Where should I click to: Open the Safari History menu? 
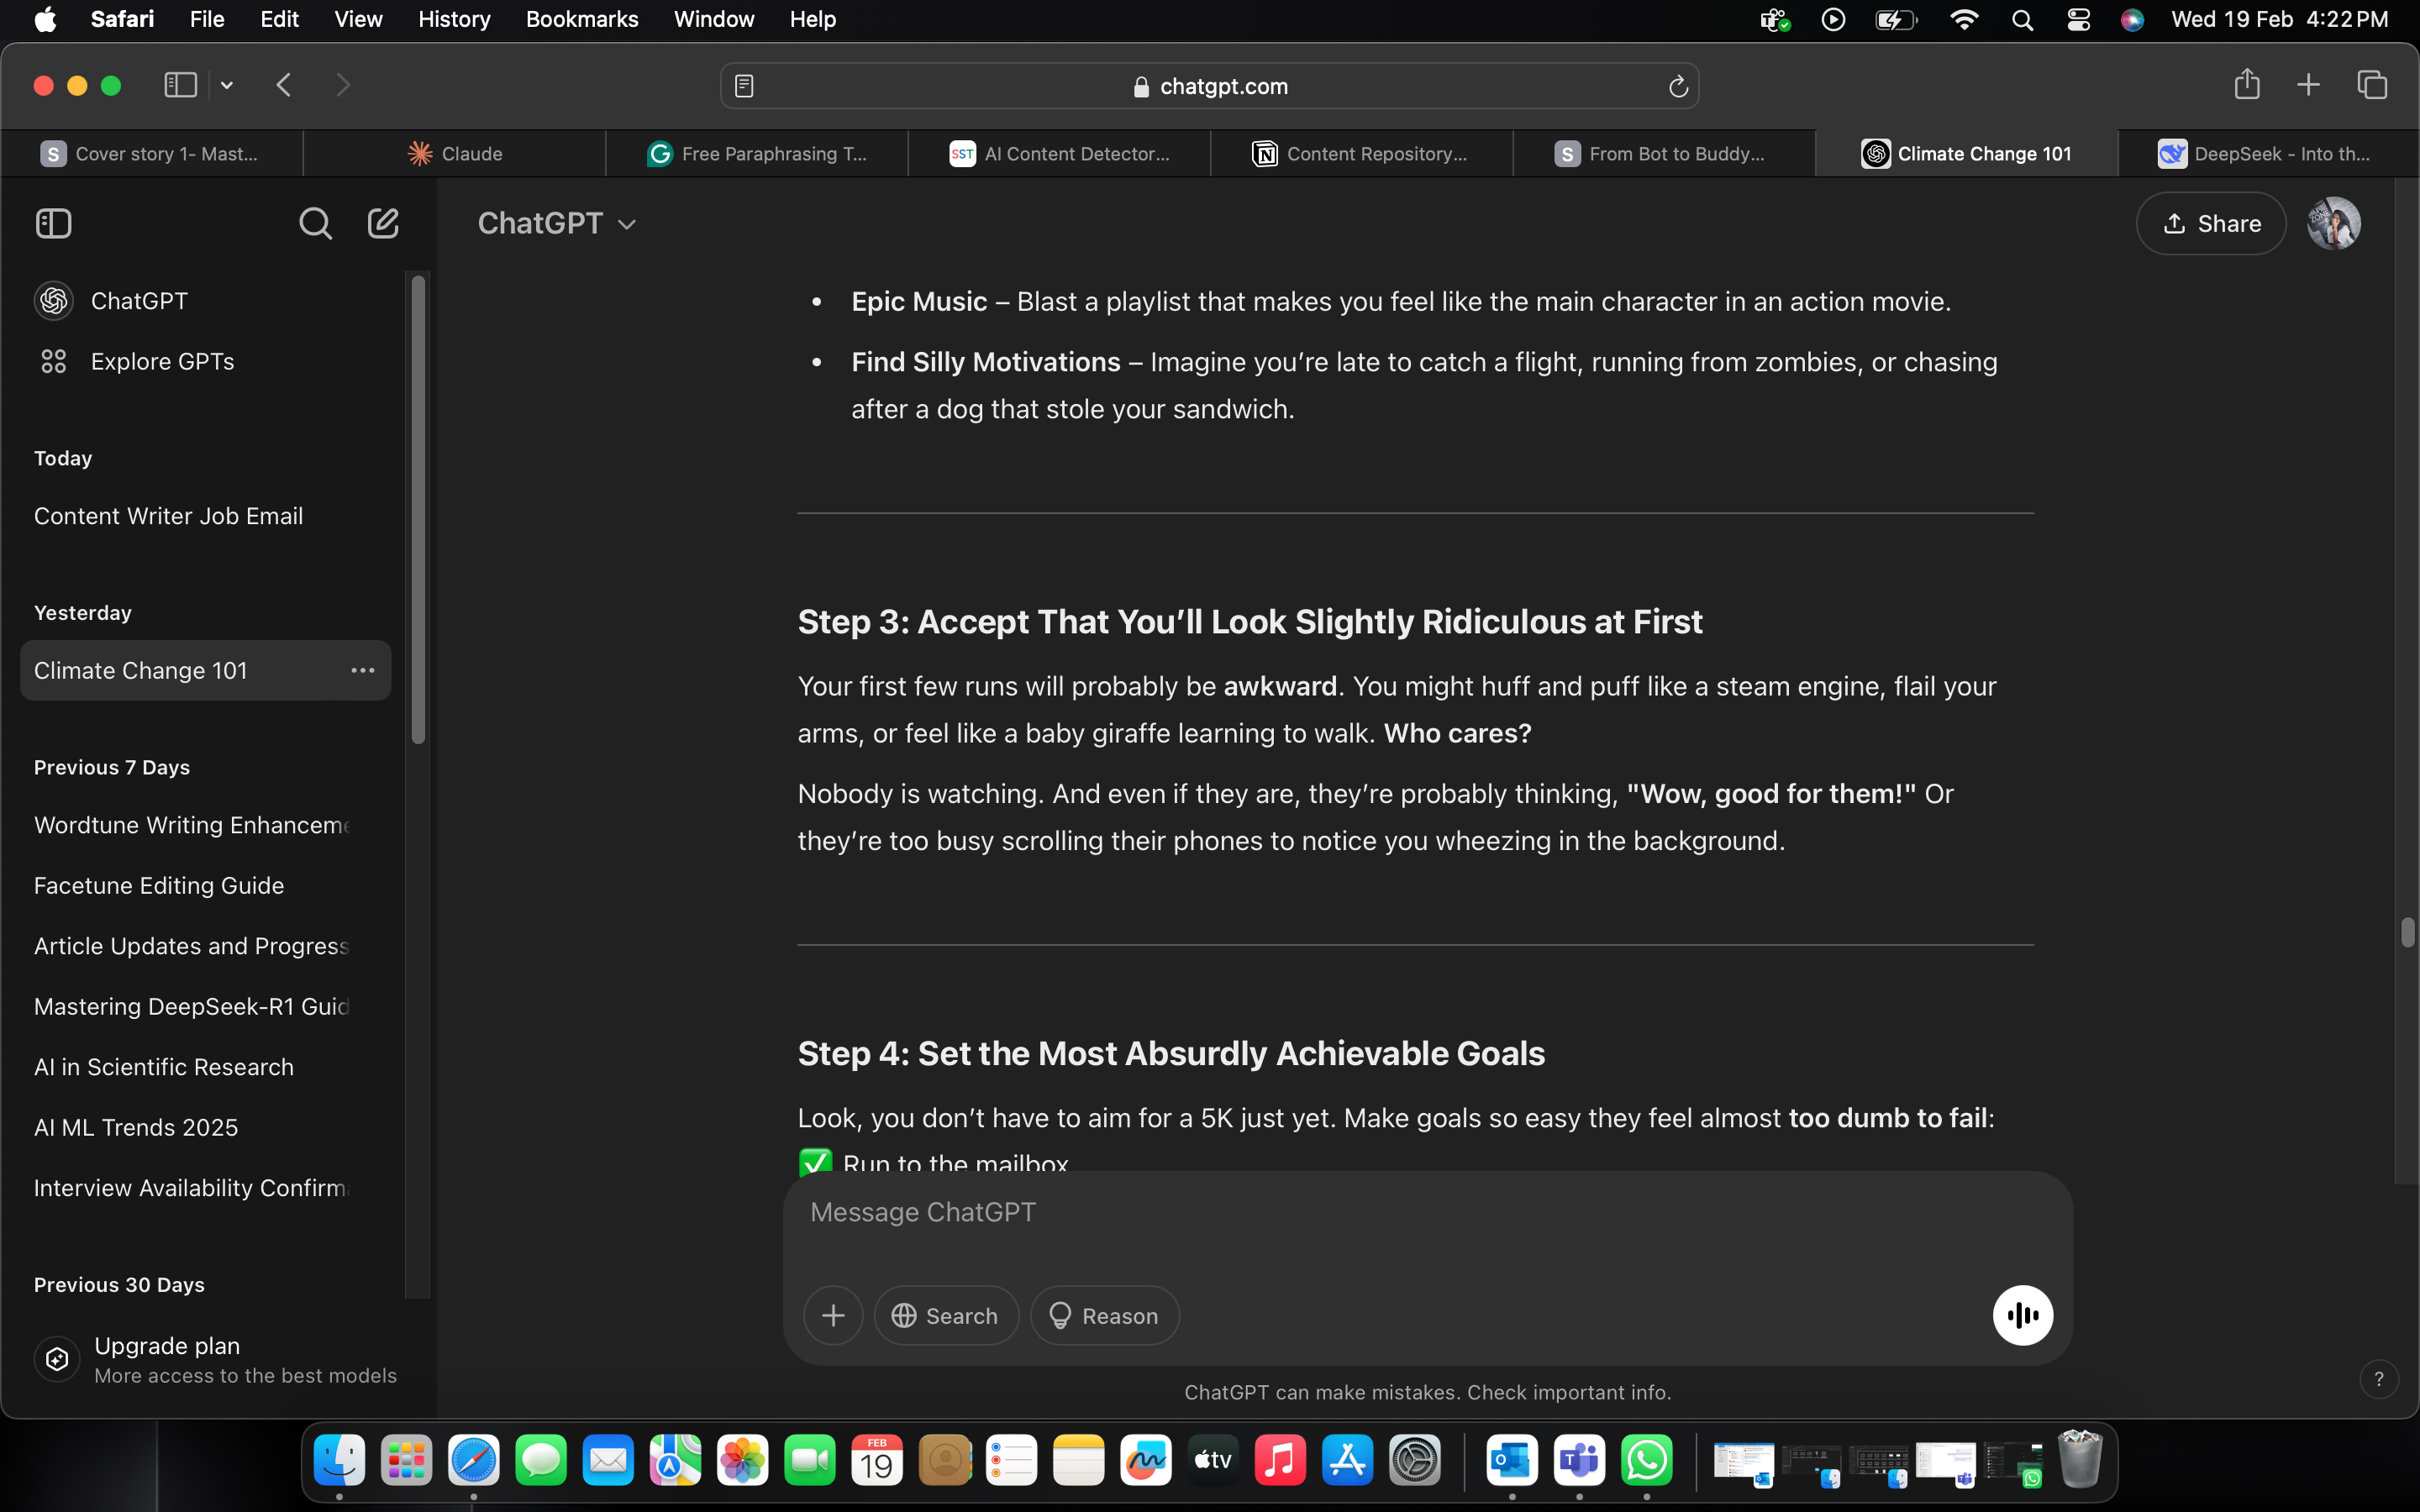tap(454, 20)
